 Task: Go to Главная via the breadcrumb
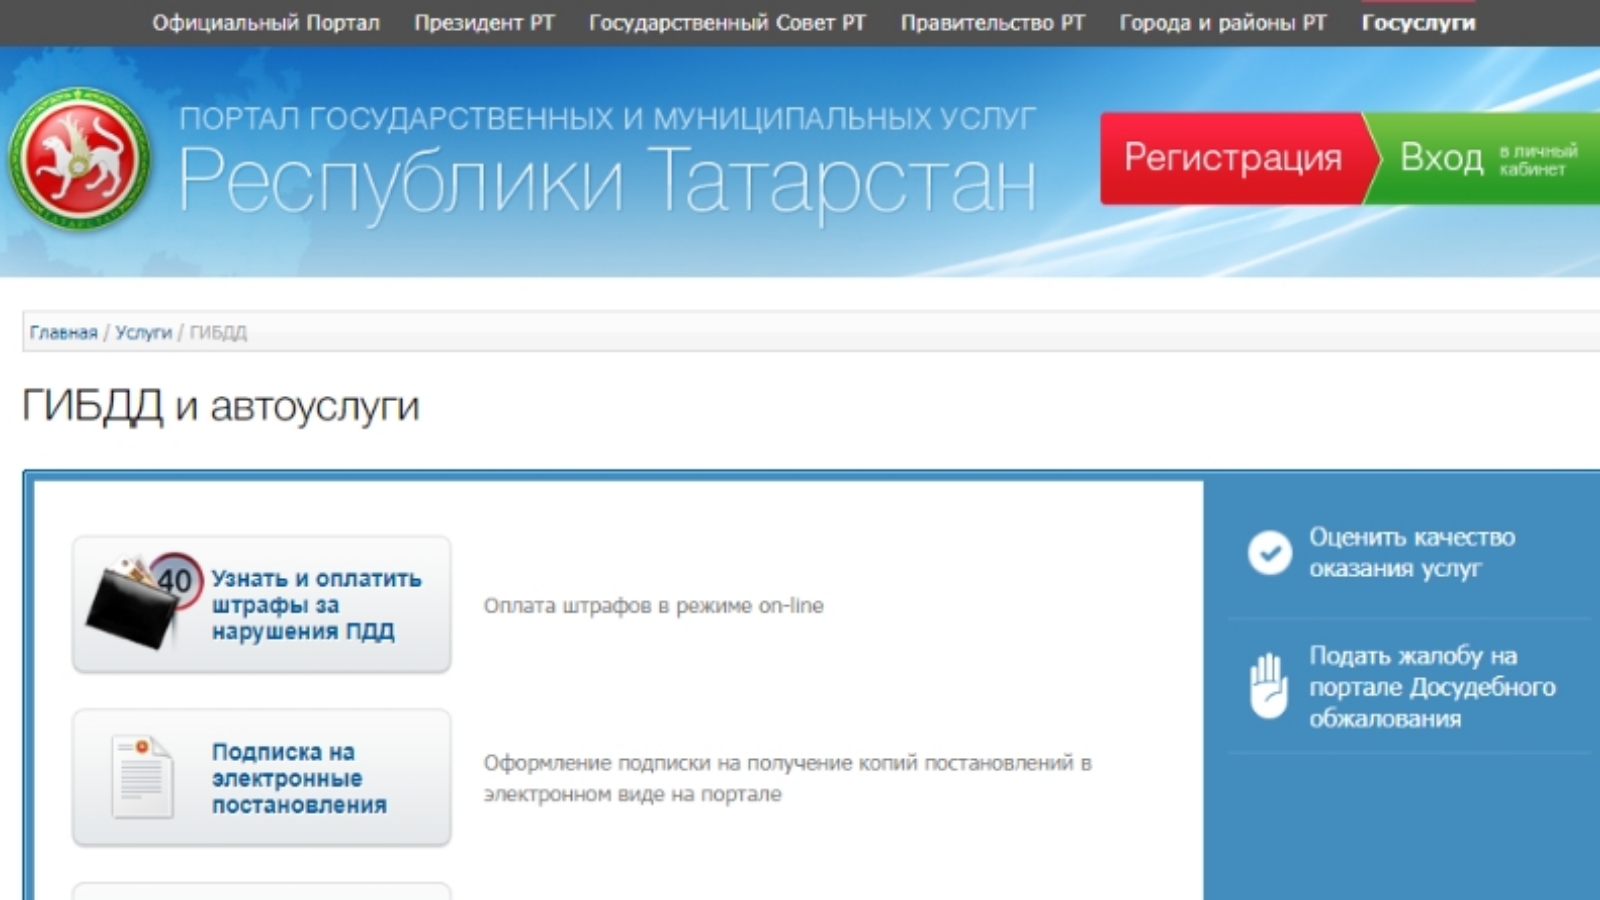pyautogui.click(x=63, y=332)
